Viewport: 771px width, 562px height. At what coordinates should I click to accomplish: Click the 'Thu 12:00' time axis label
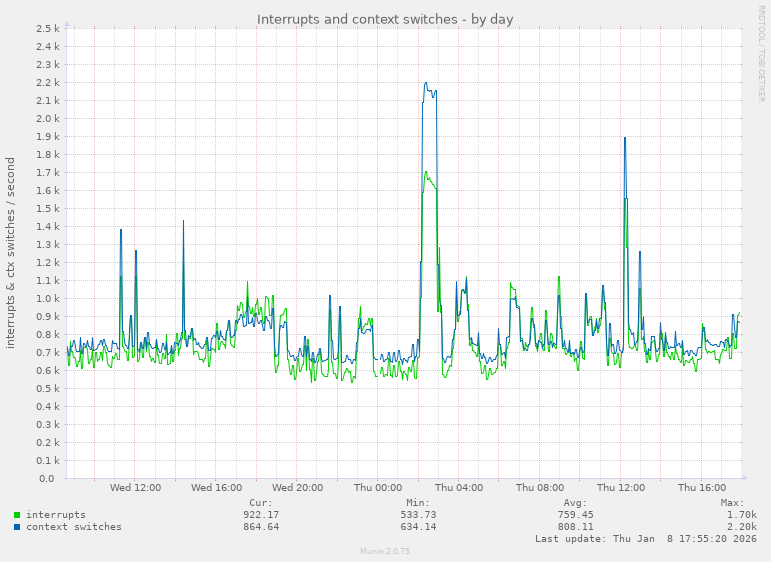pyautogui.click(x=621, y=488)
